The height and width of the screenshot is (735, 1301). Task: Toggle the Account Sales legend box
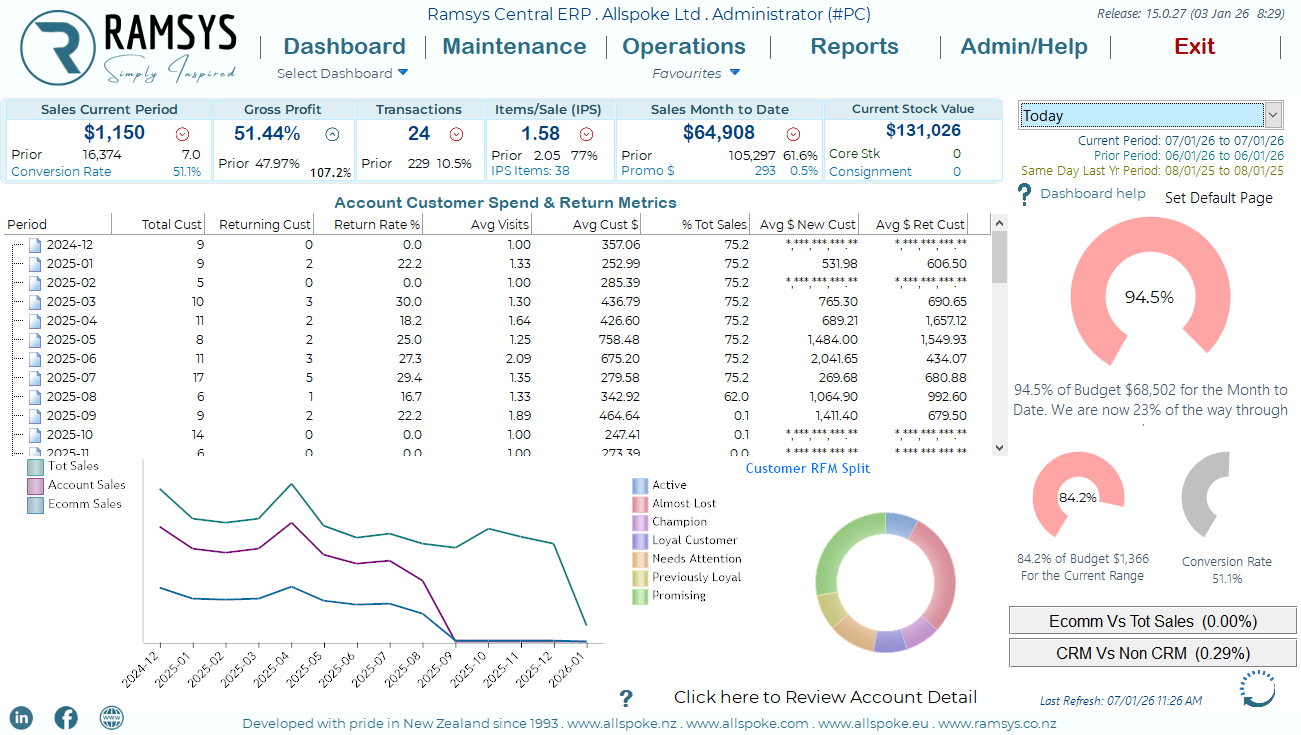click(x=36, y=485)
